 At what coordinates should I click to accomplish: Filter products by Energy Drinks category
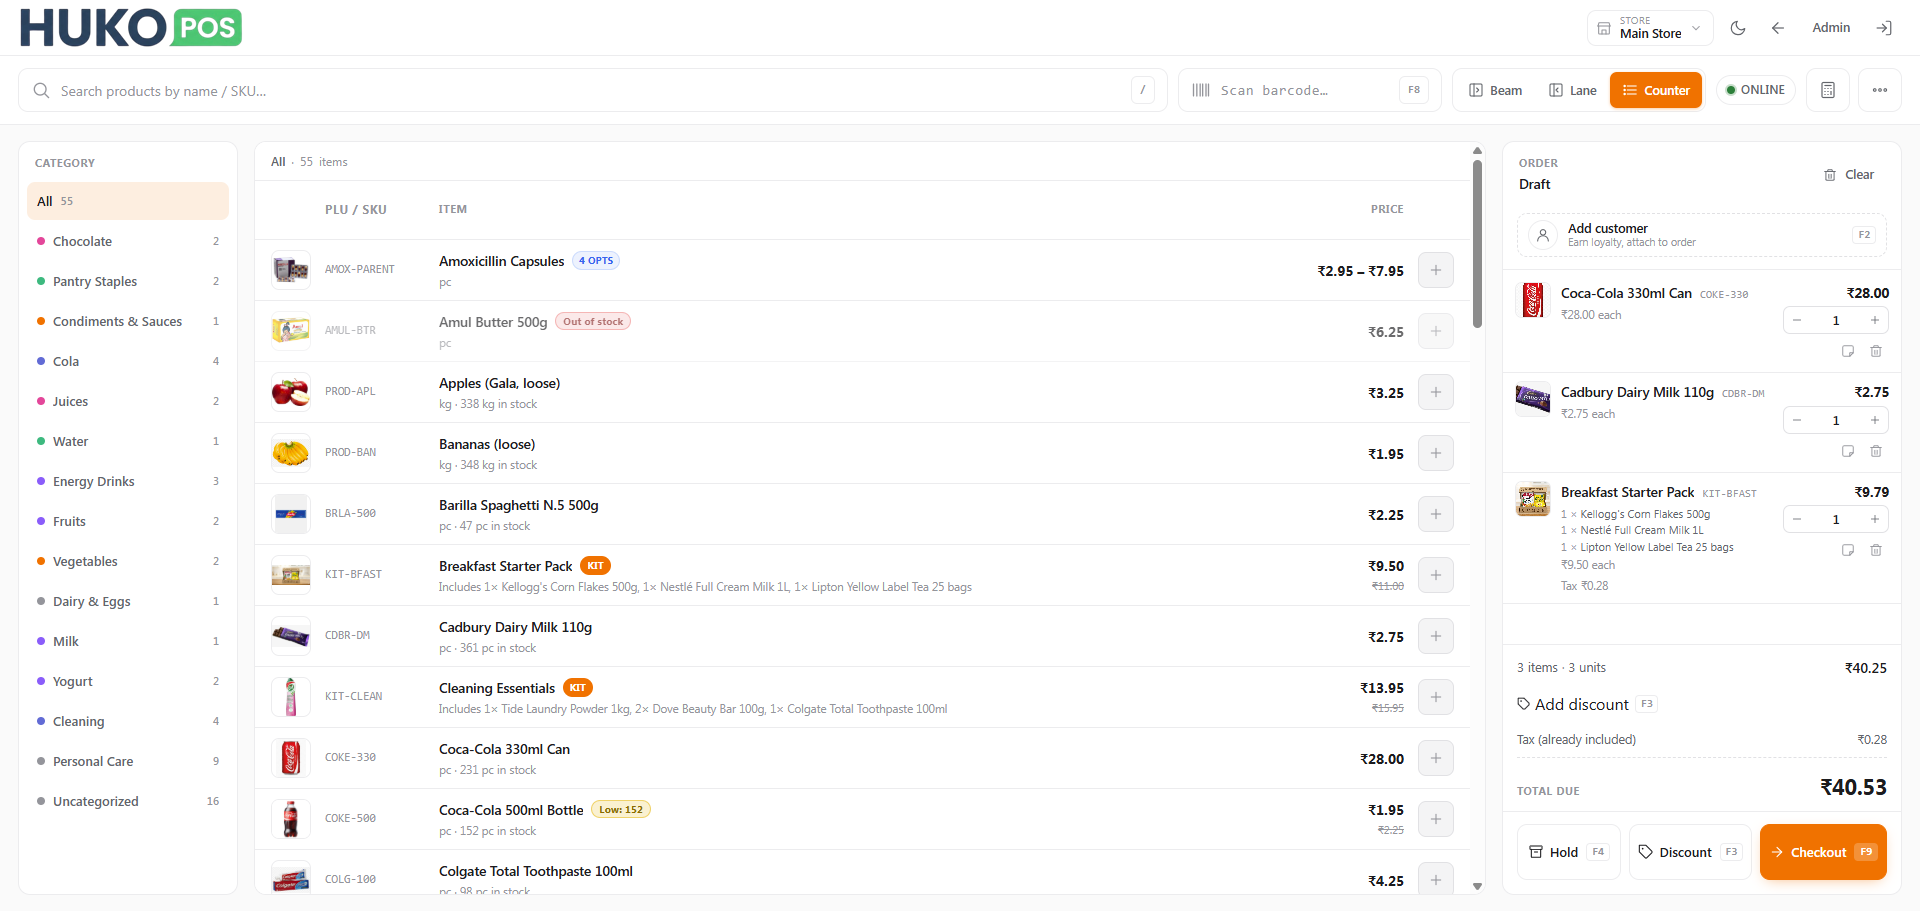128,481
